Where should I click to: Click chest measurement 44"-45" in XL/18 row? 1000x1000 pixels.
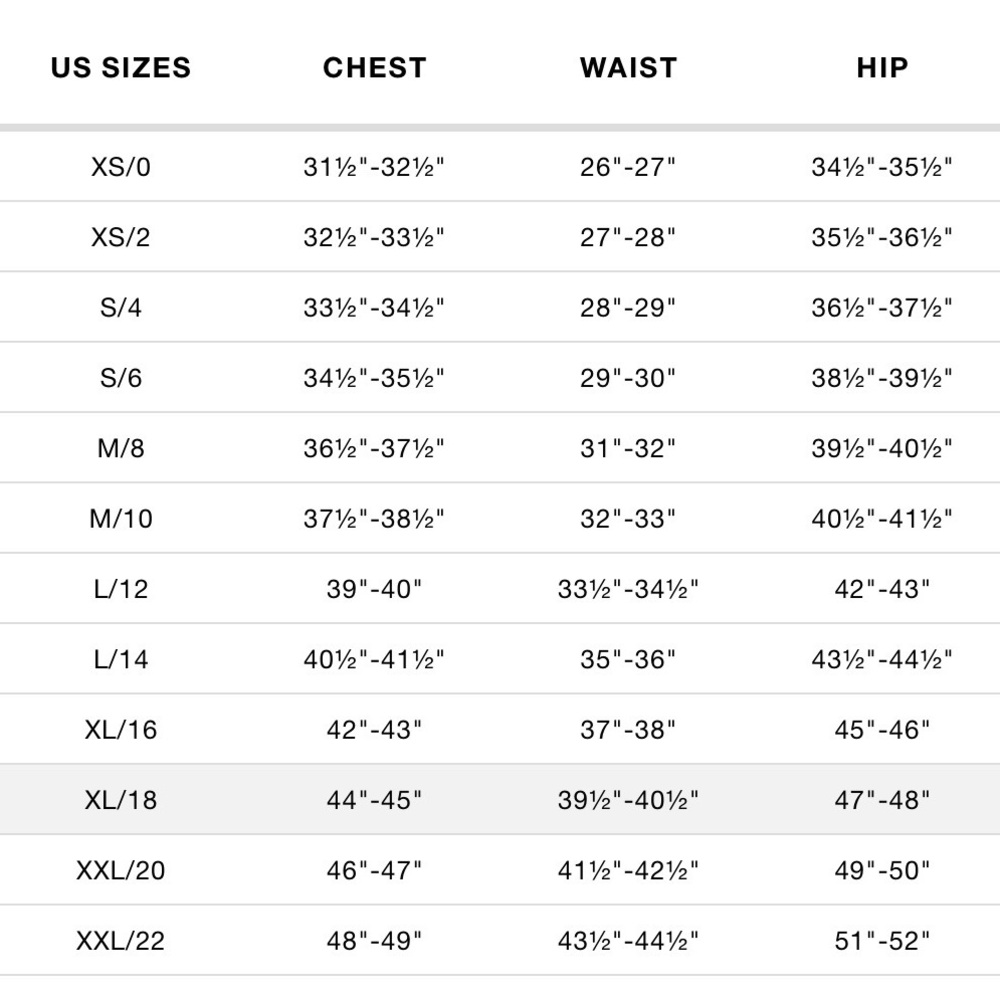(x=374, y=800)
